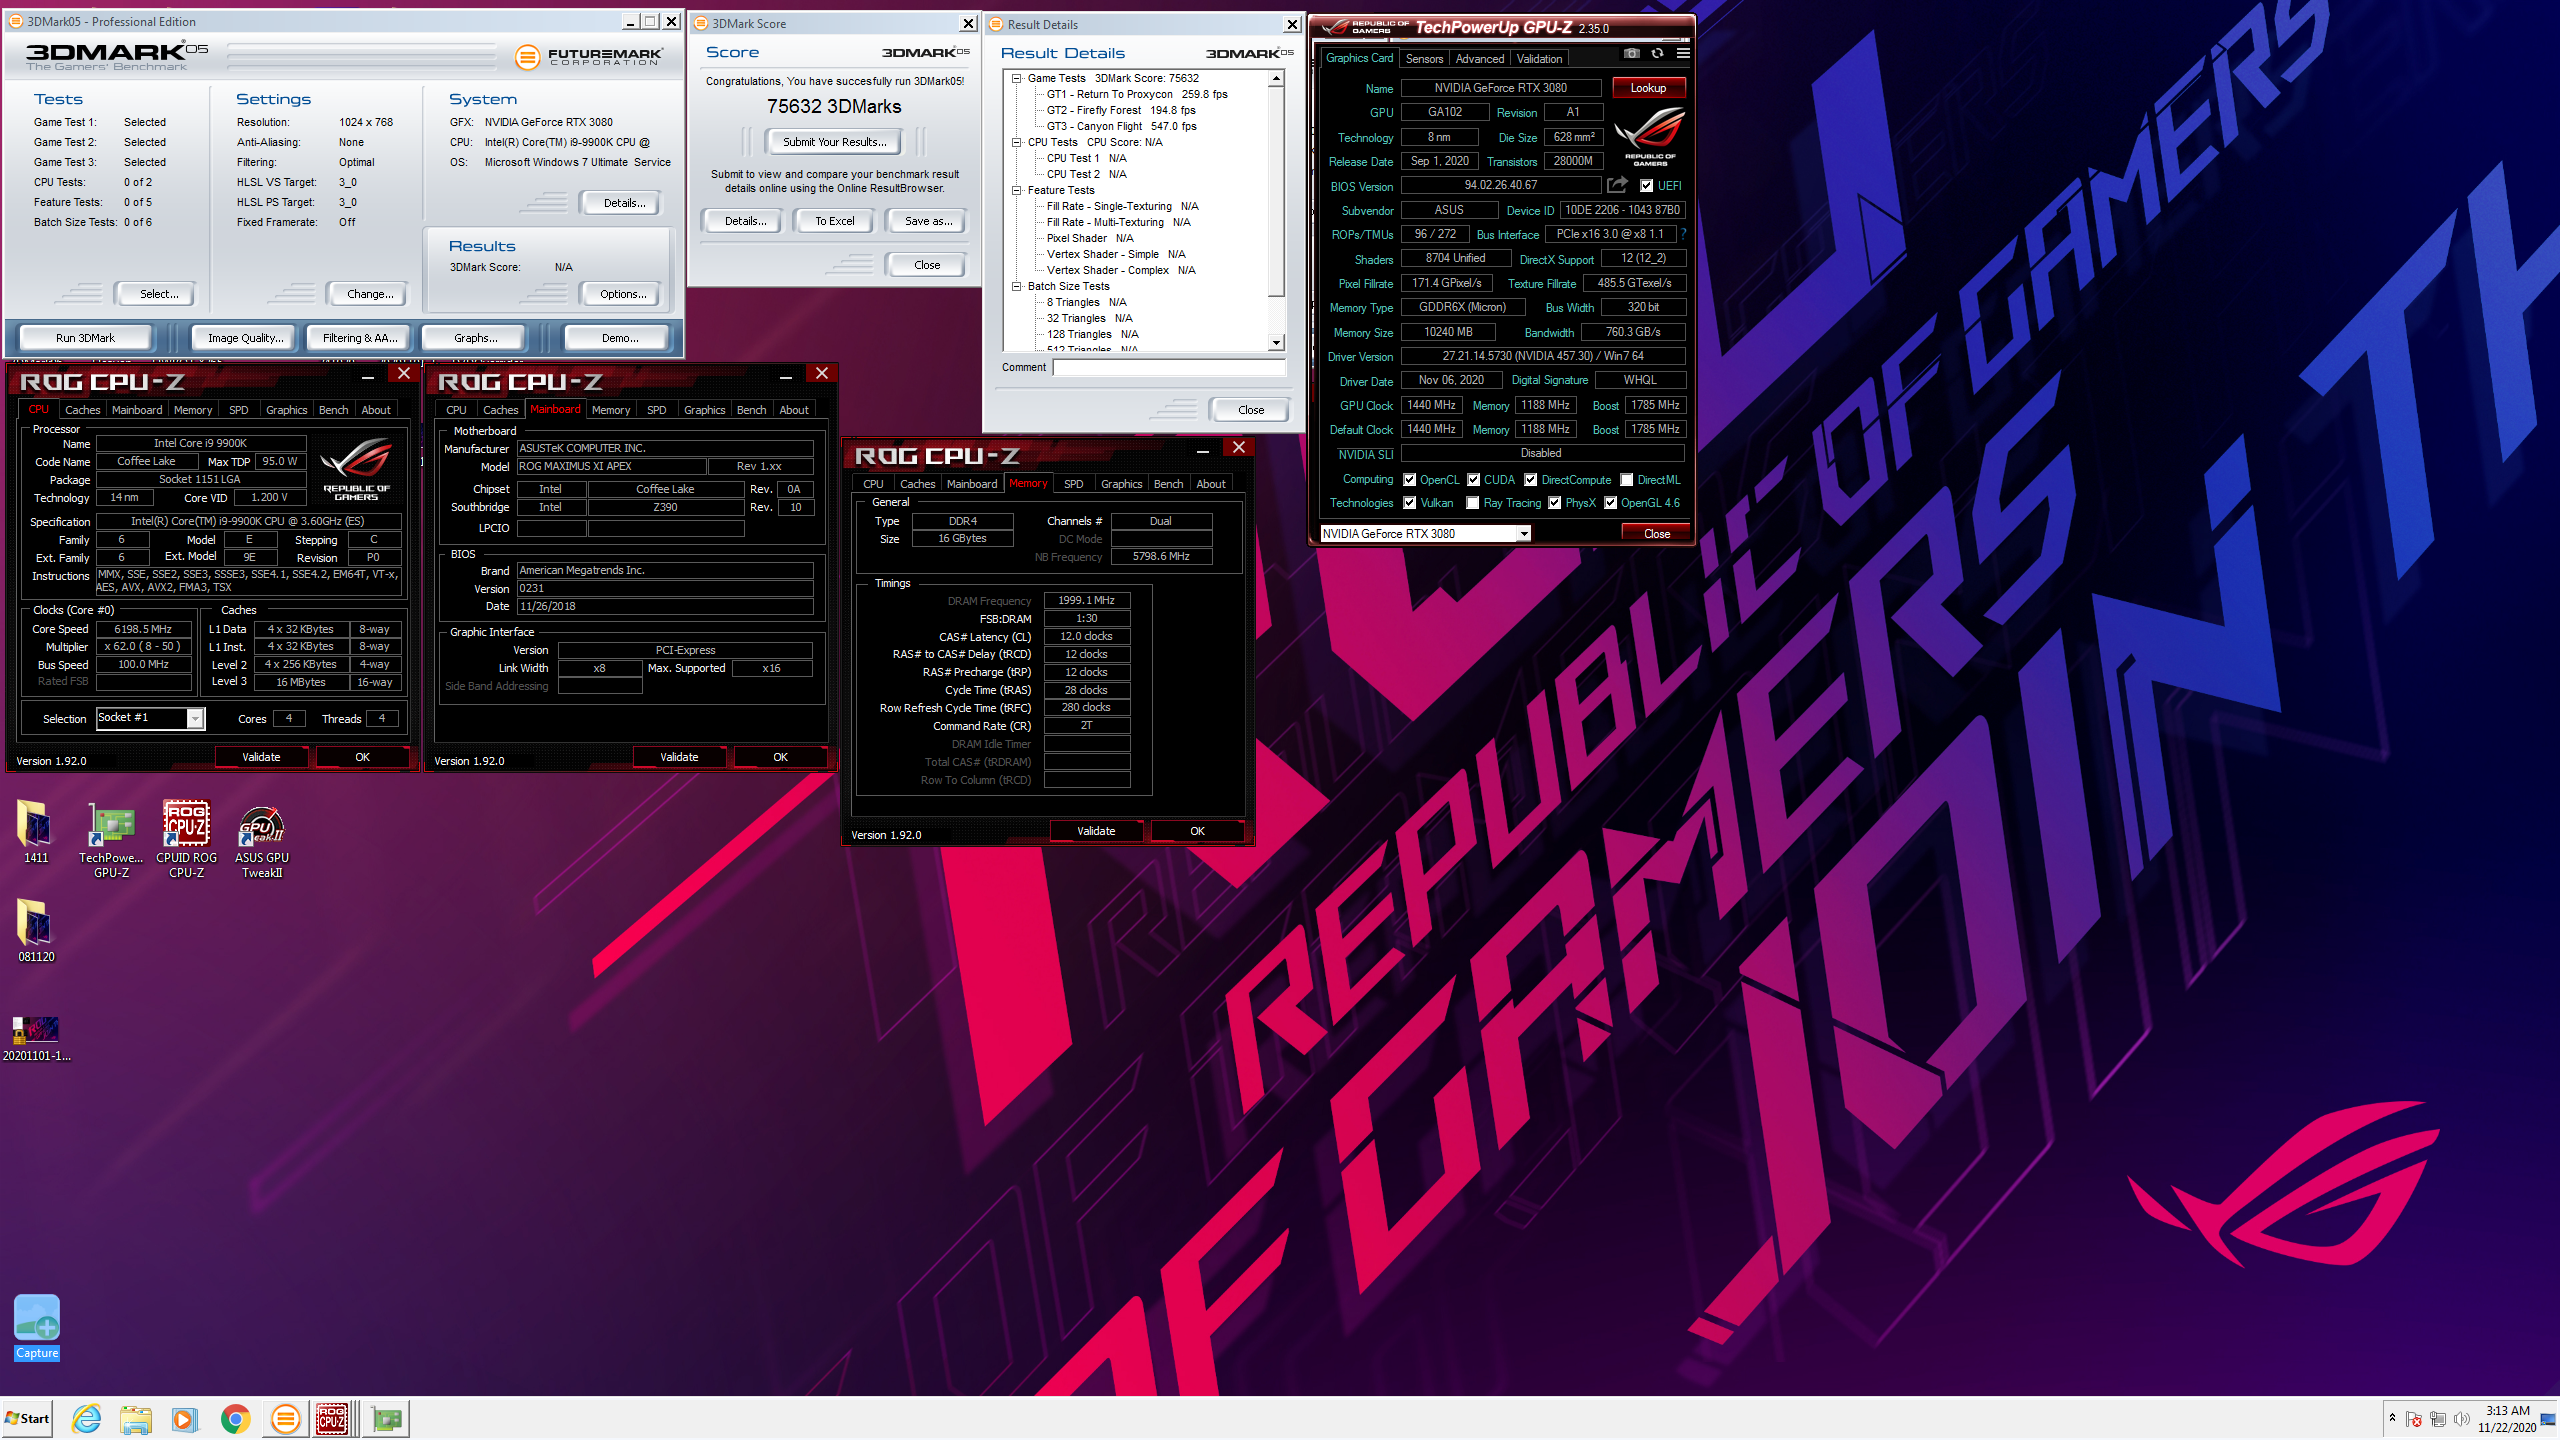Open Windows Explorer from taskbar
This screenshot has width=2560, height=1440.
[x=135, y=1418]
